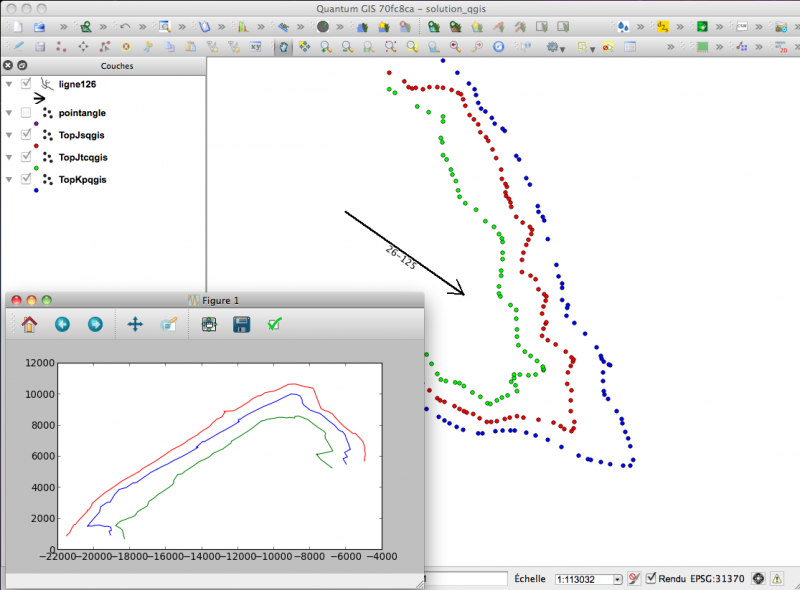Go forward to next view in Figure 1

pos(95,324)
